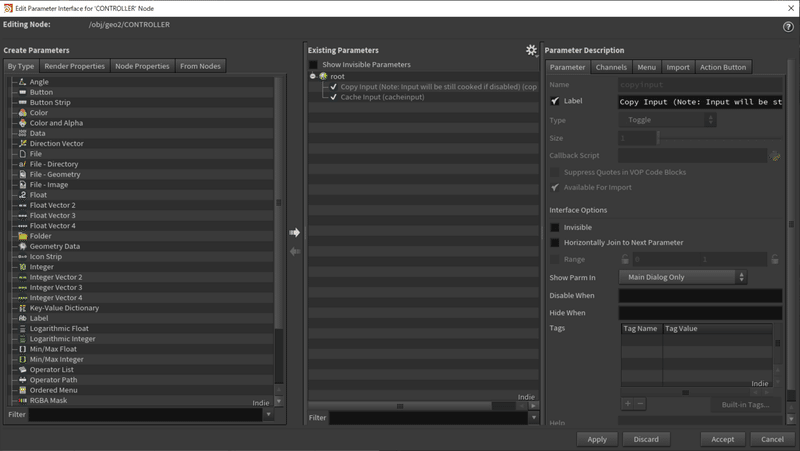Image resolution: width=800 pixels, height=451 pixels.
Task: Toggle Suppress Quotes in VOP Code Blocks
Action: (x=555, y=172)
